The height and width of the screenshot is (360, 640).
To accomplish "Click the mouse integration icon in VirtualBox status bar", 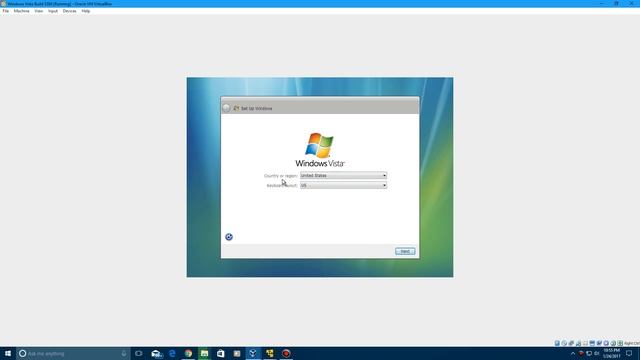I will [x=613, y=343].
